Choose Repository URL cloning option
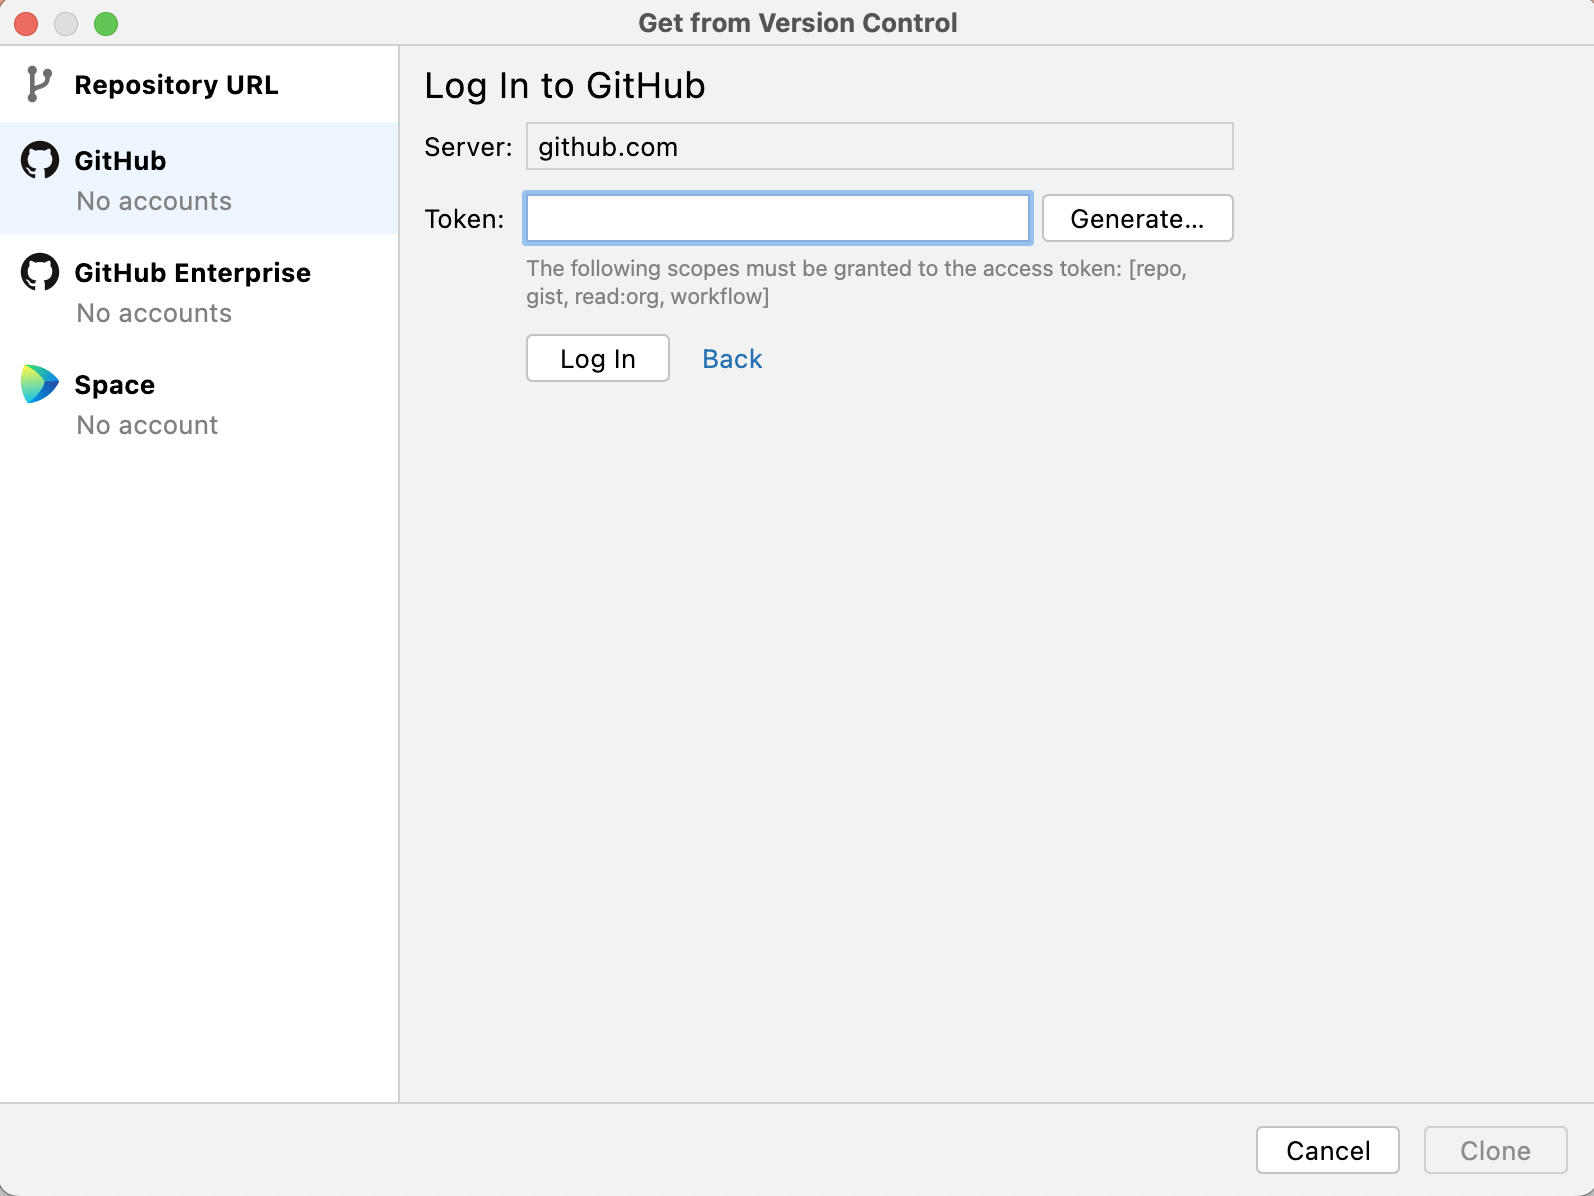The height and width of the screenshot is (1196, 1594). [176, 84]
